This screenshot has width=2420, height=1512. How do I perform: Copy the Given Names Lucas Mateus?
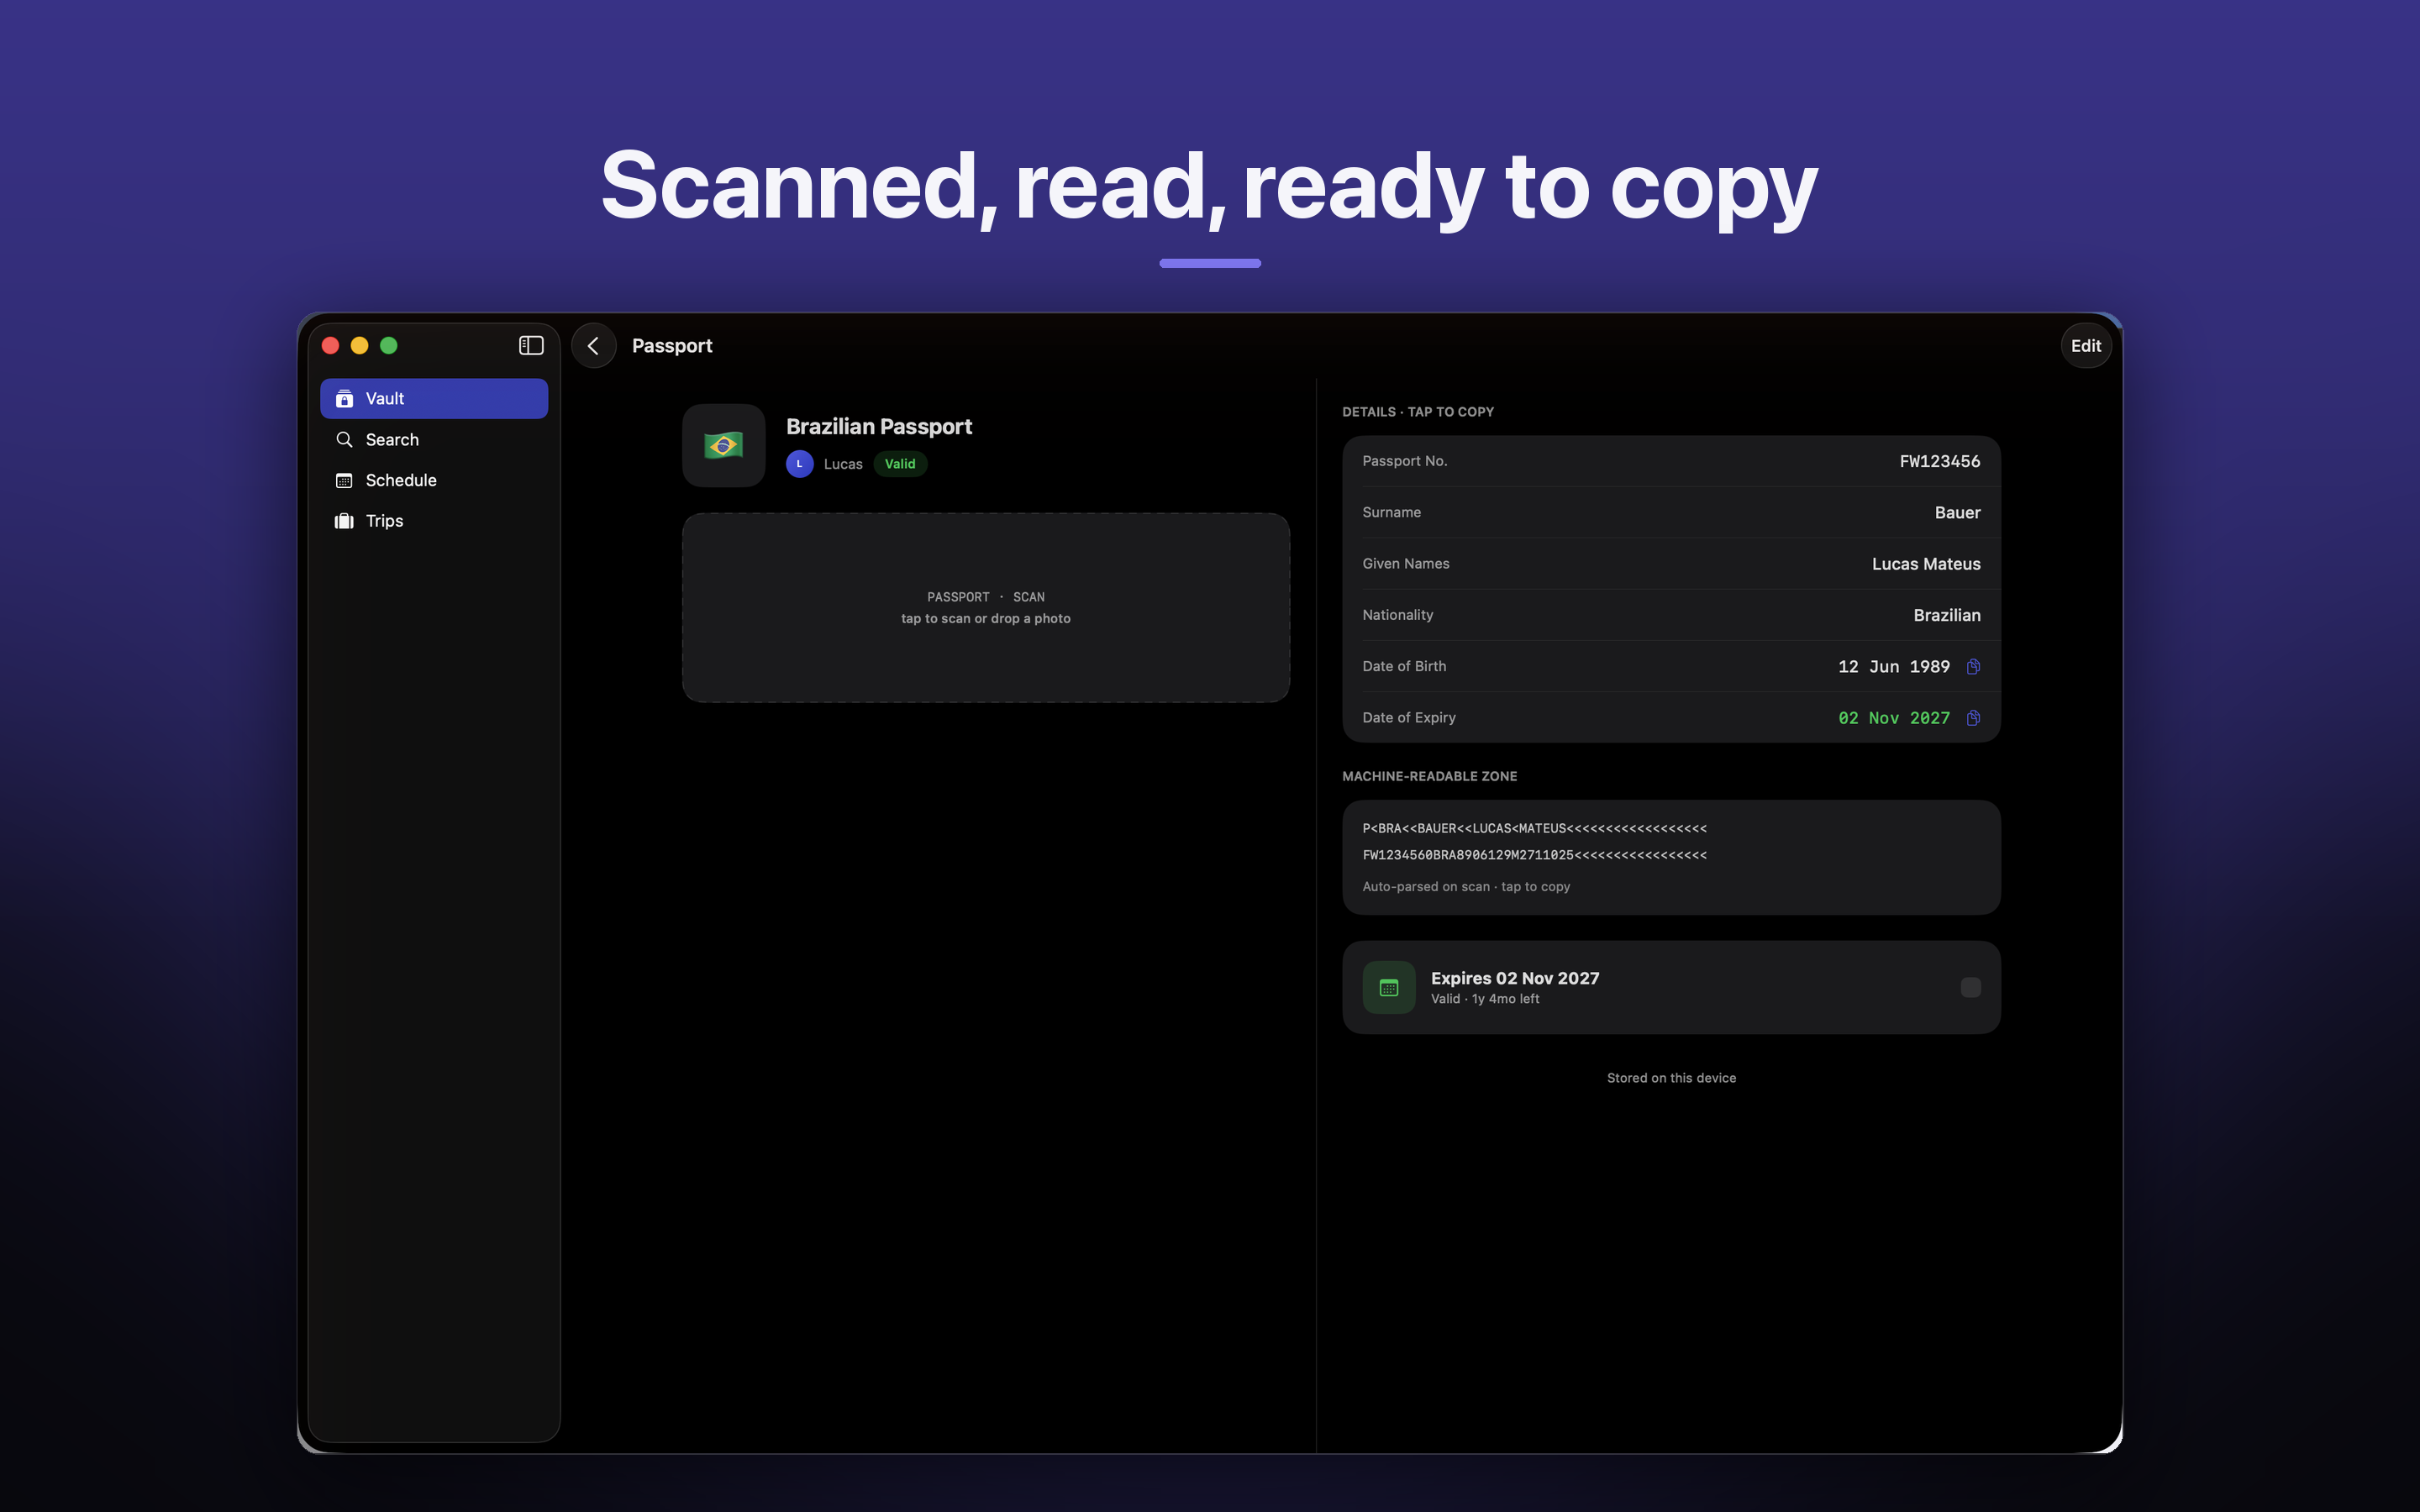[x=1671, y=564]
